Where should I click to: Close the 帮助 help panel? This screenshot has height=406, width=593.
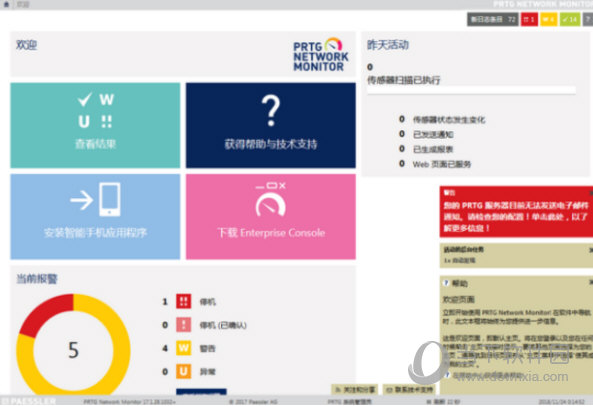591,282
